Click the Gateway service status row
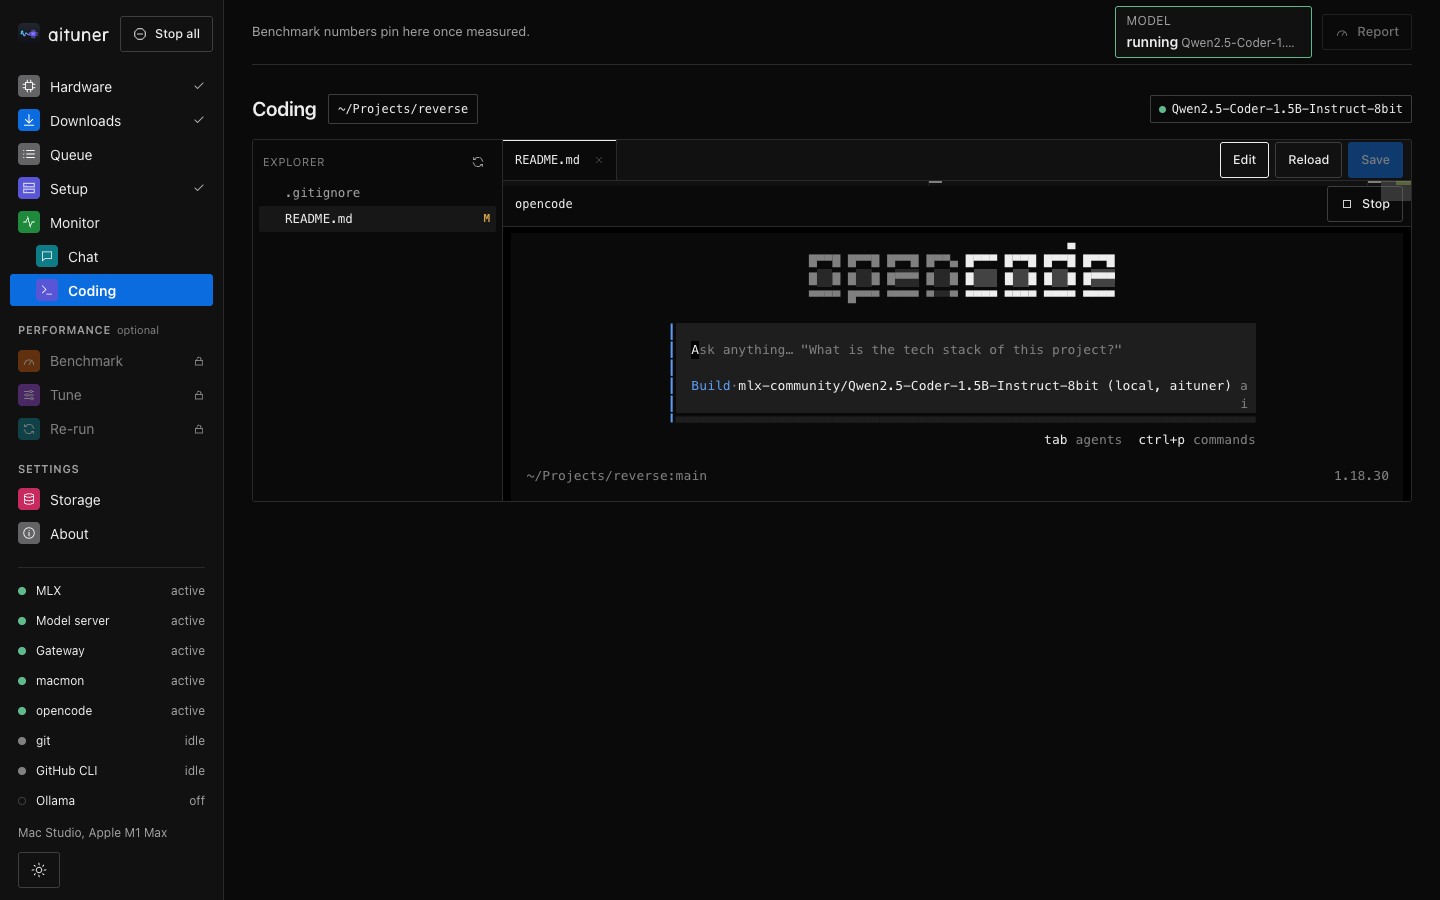The height and width of the screenshot is (900, 1440). coord(111,651)
